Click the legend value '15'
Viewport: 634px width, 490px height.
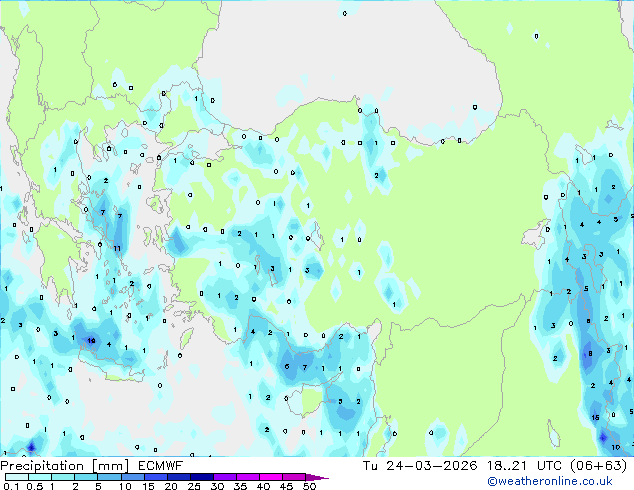148,486
